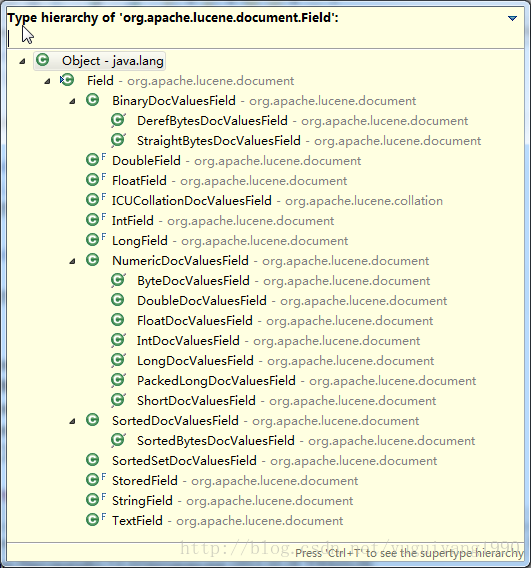Collapse the Field node
This screenshot has width=531, height=568.
pyautogui.click(x=47, y=81)
